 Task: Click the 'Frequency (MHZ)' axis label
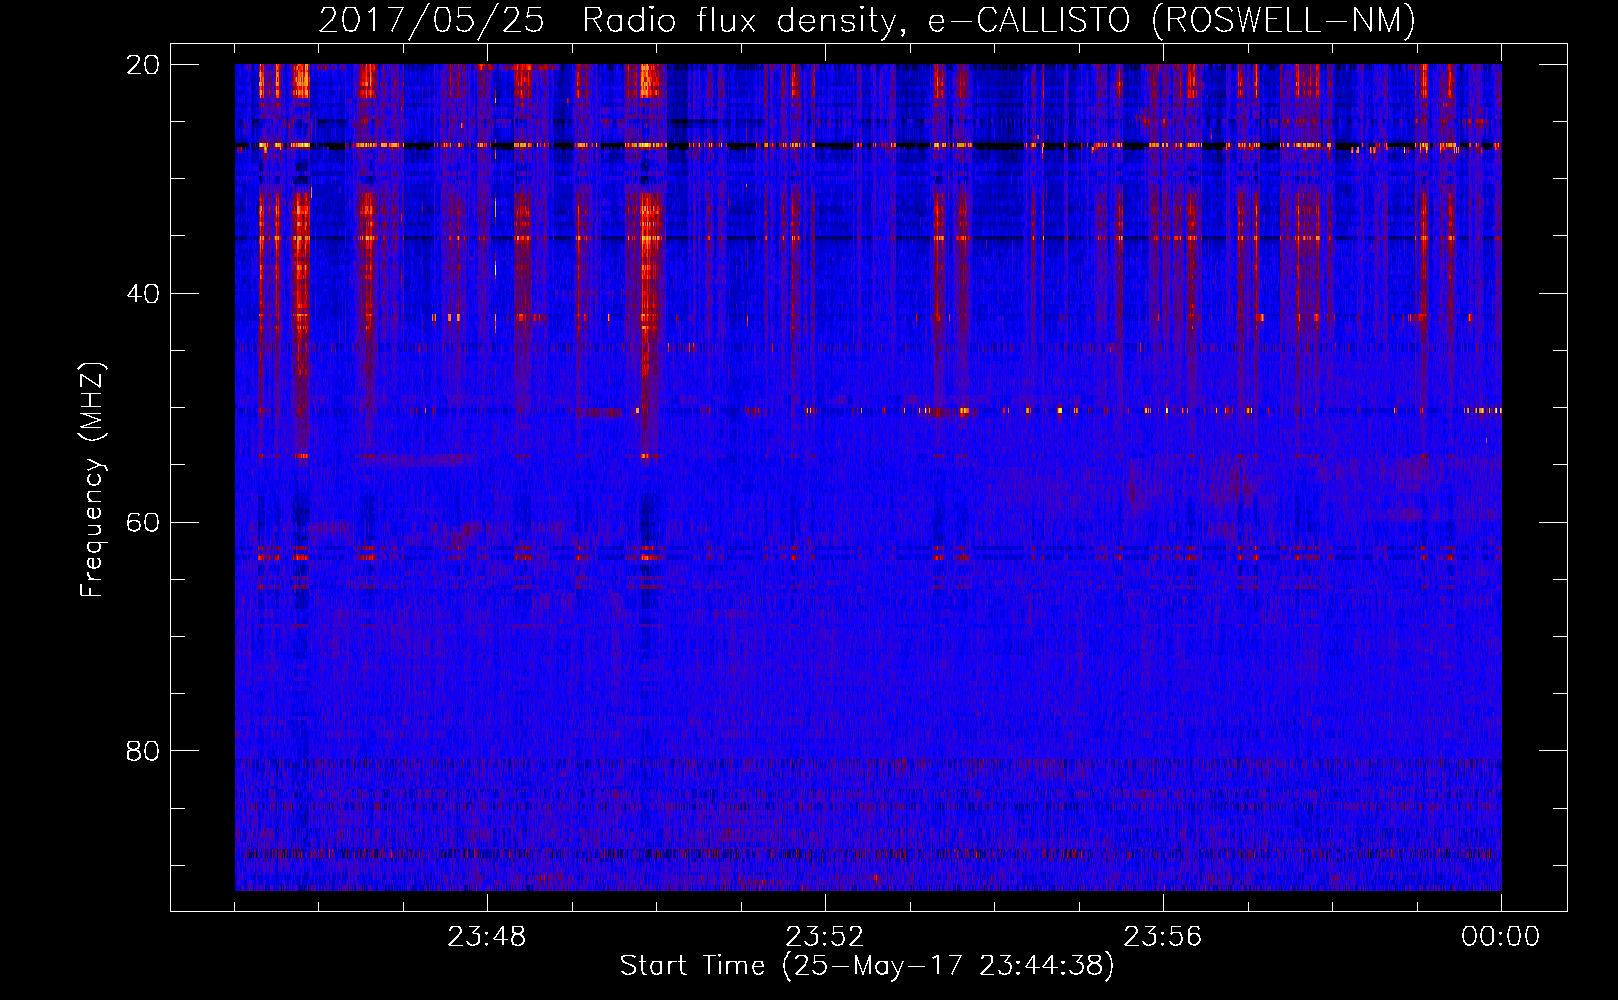92,480
